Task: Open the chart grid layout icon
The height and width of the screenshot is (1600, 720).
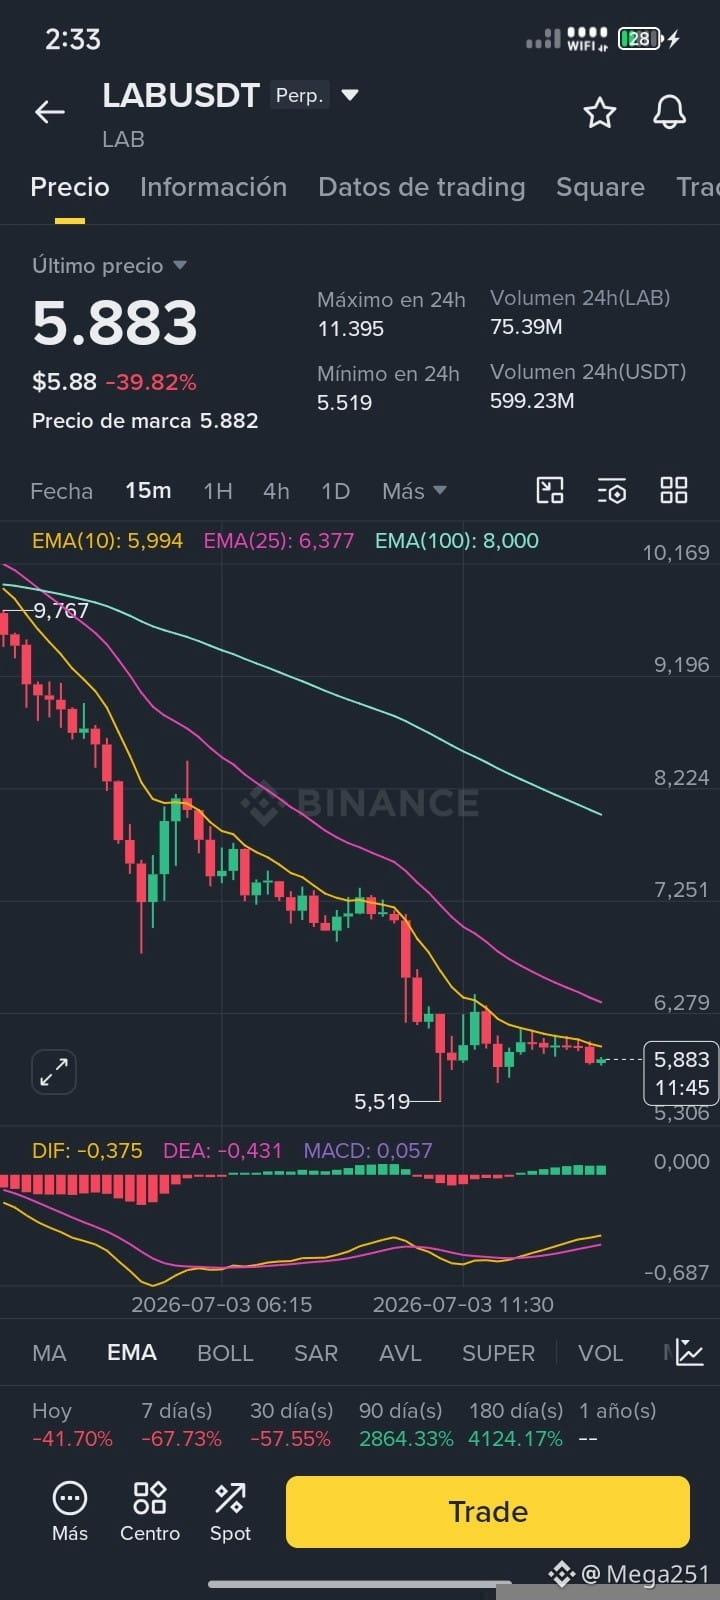Action: (674, 490)
